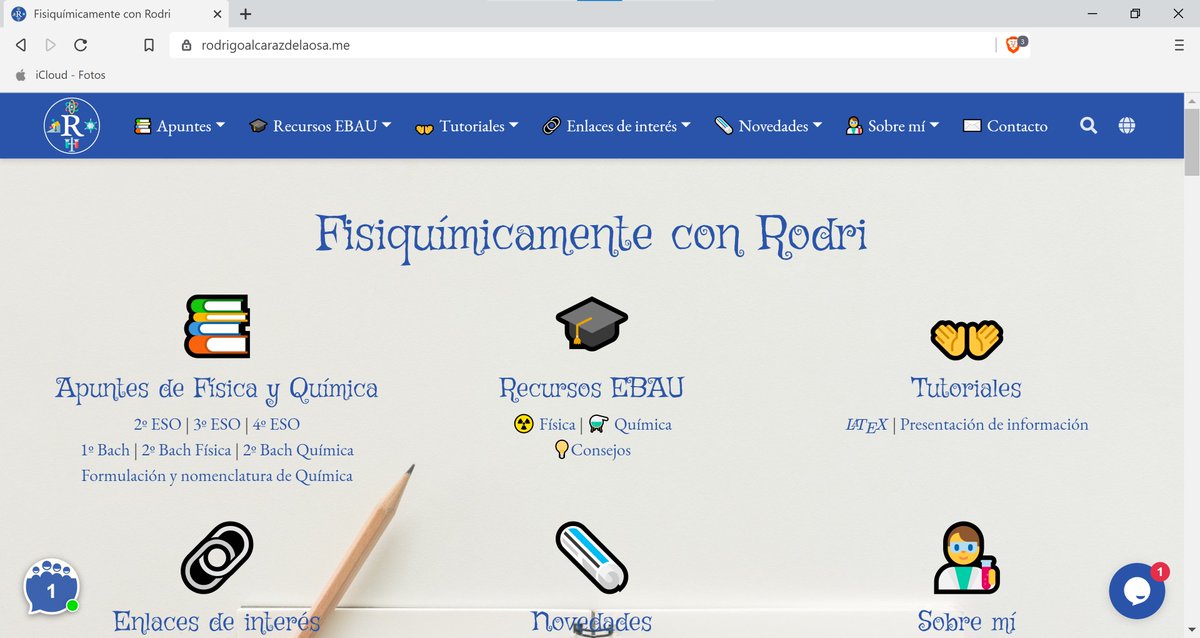This screenshot has height=638, width=1200.
Task: Open the 2º Bach Física link
Action: coord(187,450)
